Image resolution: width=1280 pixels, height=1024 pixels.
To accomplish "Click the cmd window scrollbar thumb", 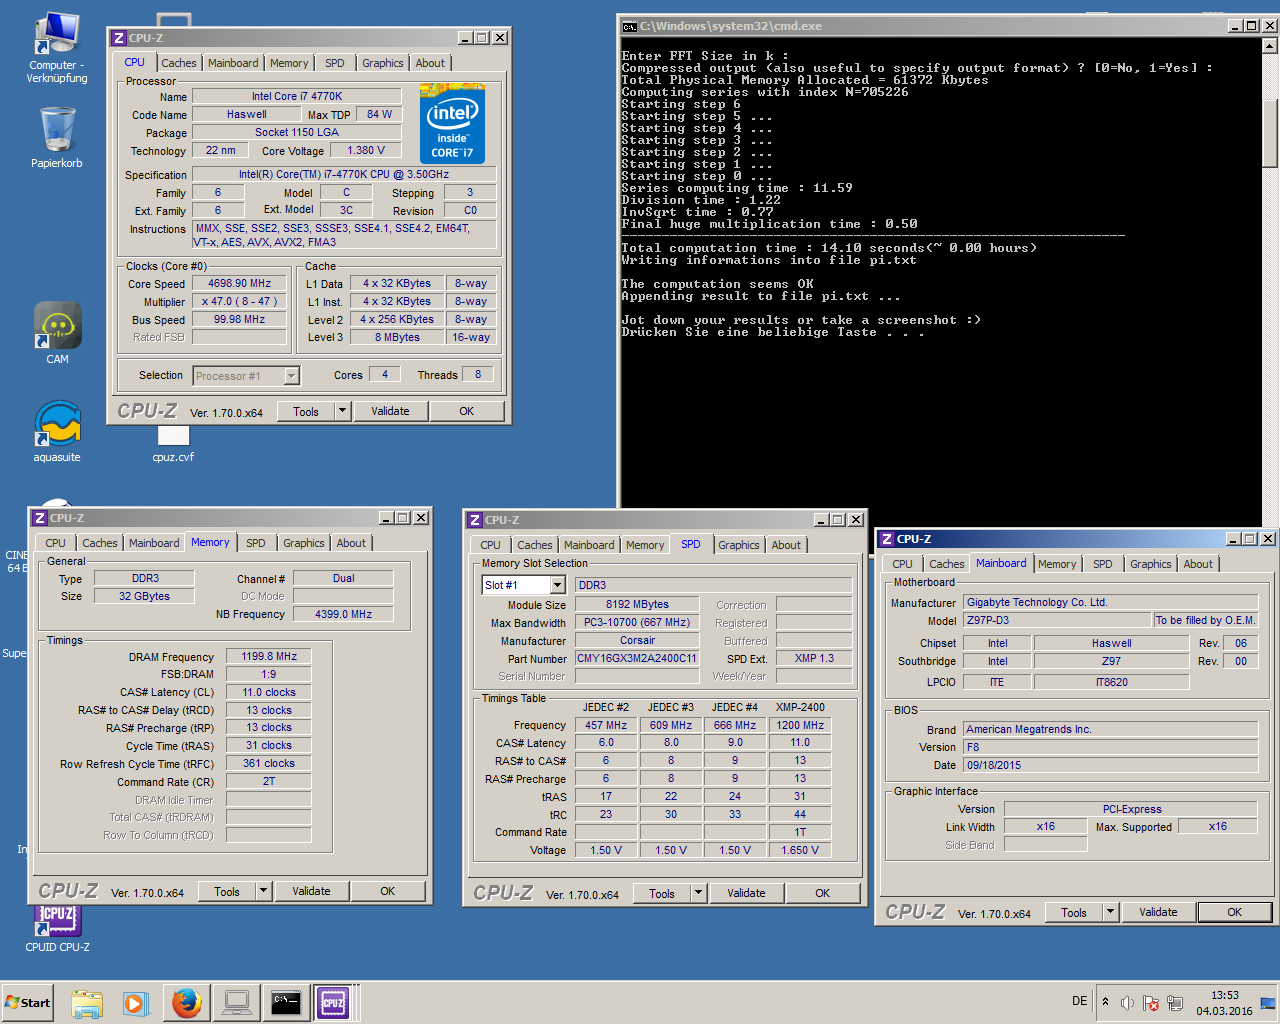I will (x=1270, y=132).
